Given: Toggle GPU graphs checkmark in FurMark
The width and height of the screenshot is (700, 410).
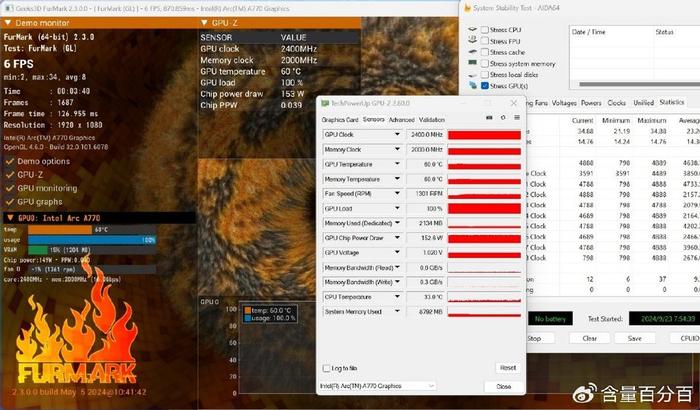Looking at the screenshot, I should click(10, 202).
